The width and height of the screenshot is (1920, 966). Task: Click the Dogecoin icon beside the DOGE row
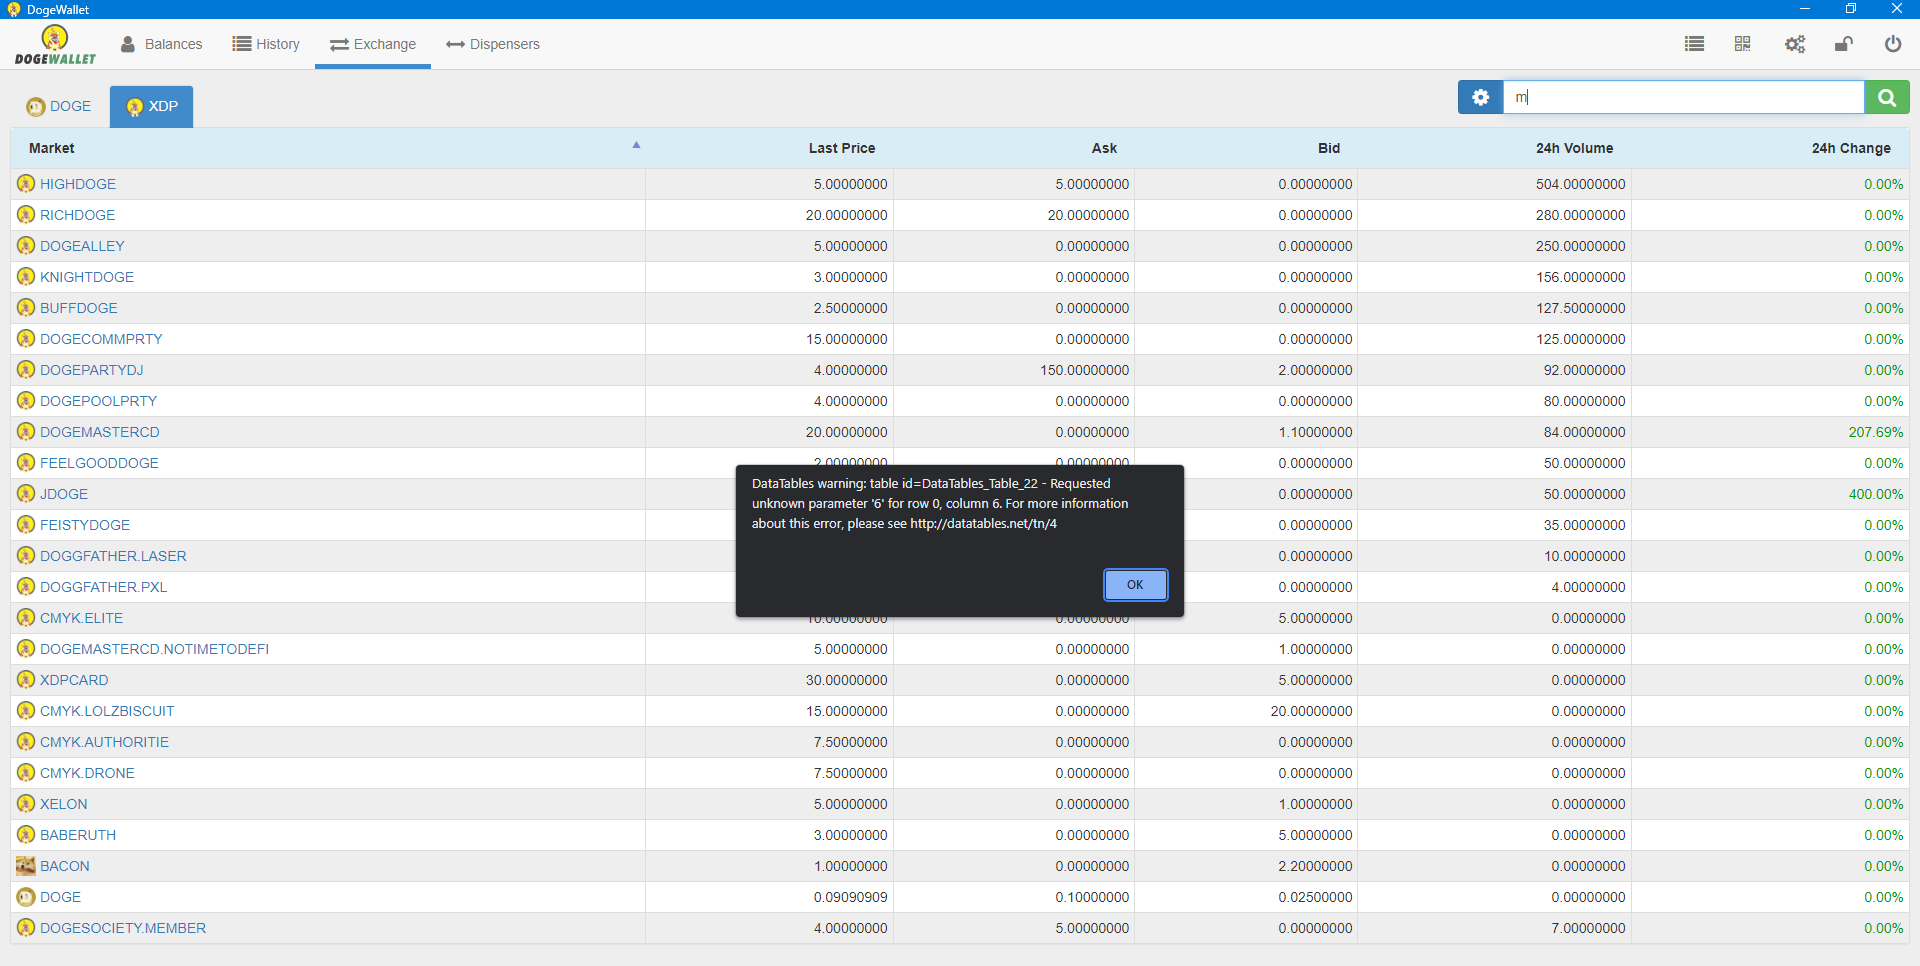pos(26,897)
